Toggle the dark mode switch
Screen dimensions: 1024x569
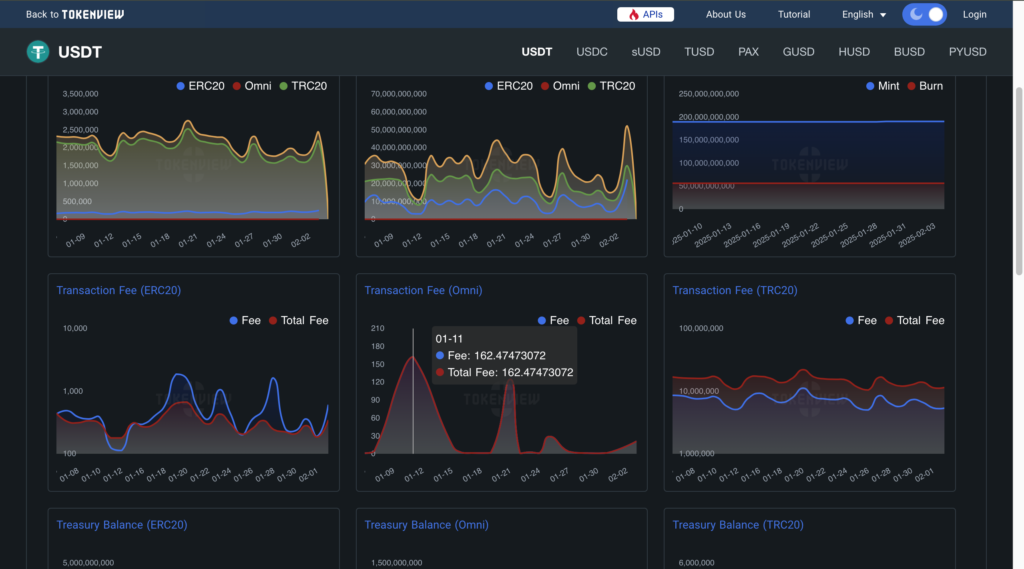pos(924,14)
